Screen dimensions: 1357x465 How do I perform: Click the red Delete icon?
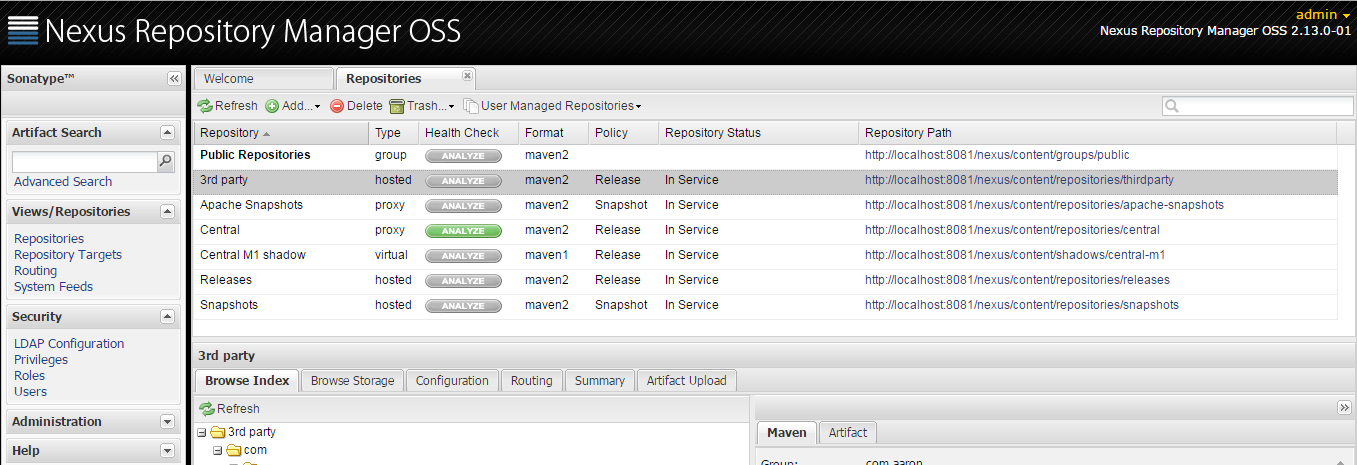(x=337, y=106)
